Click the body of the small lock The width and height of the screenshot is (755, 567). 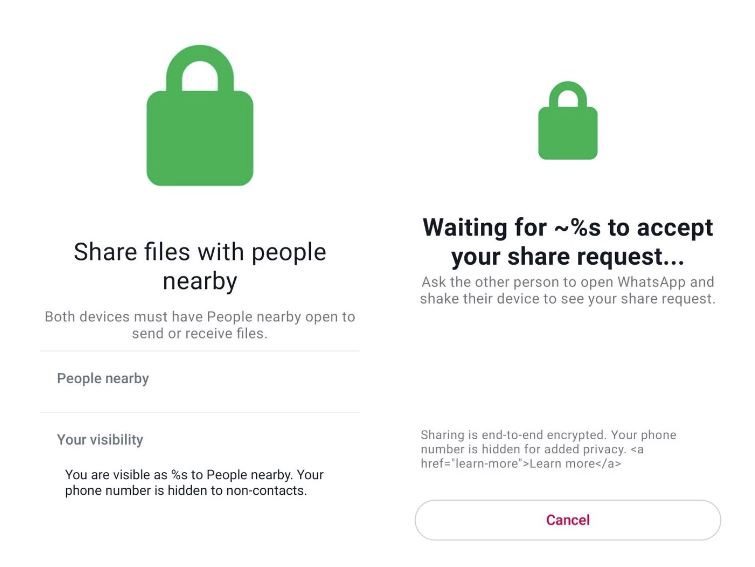pos(568,133)
